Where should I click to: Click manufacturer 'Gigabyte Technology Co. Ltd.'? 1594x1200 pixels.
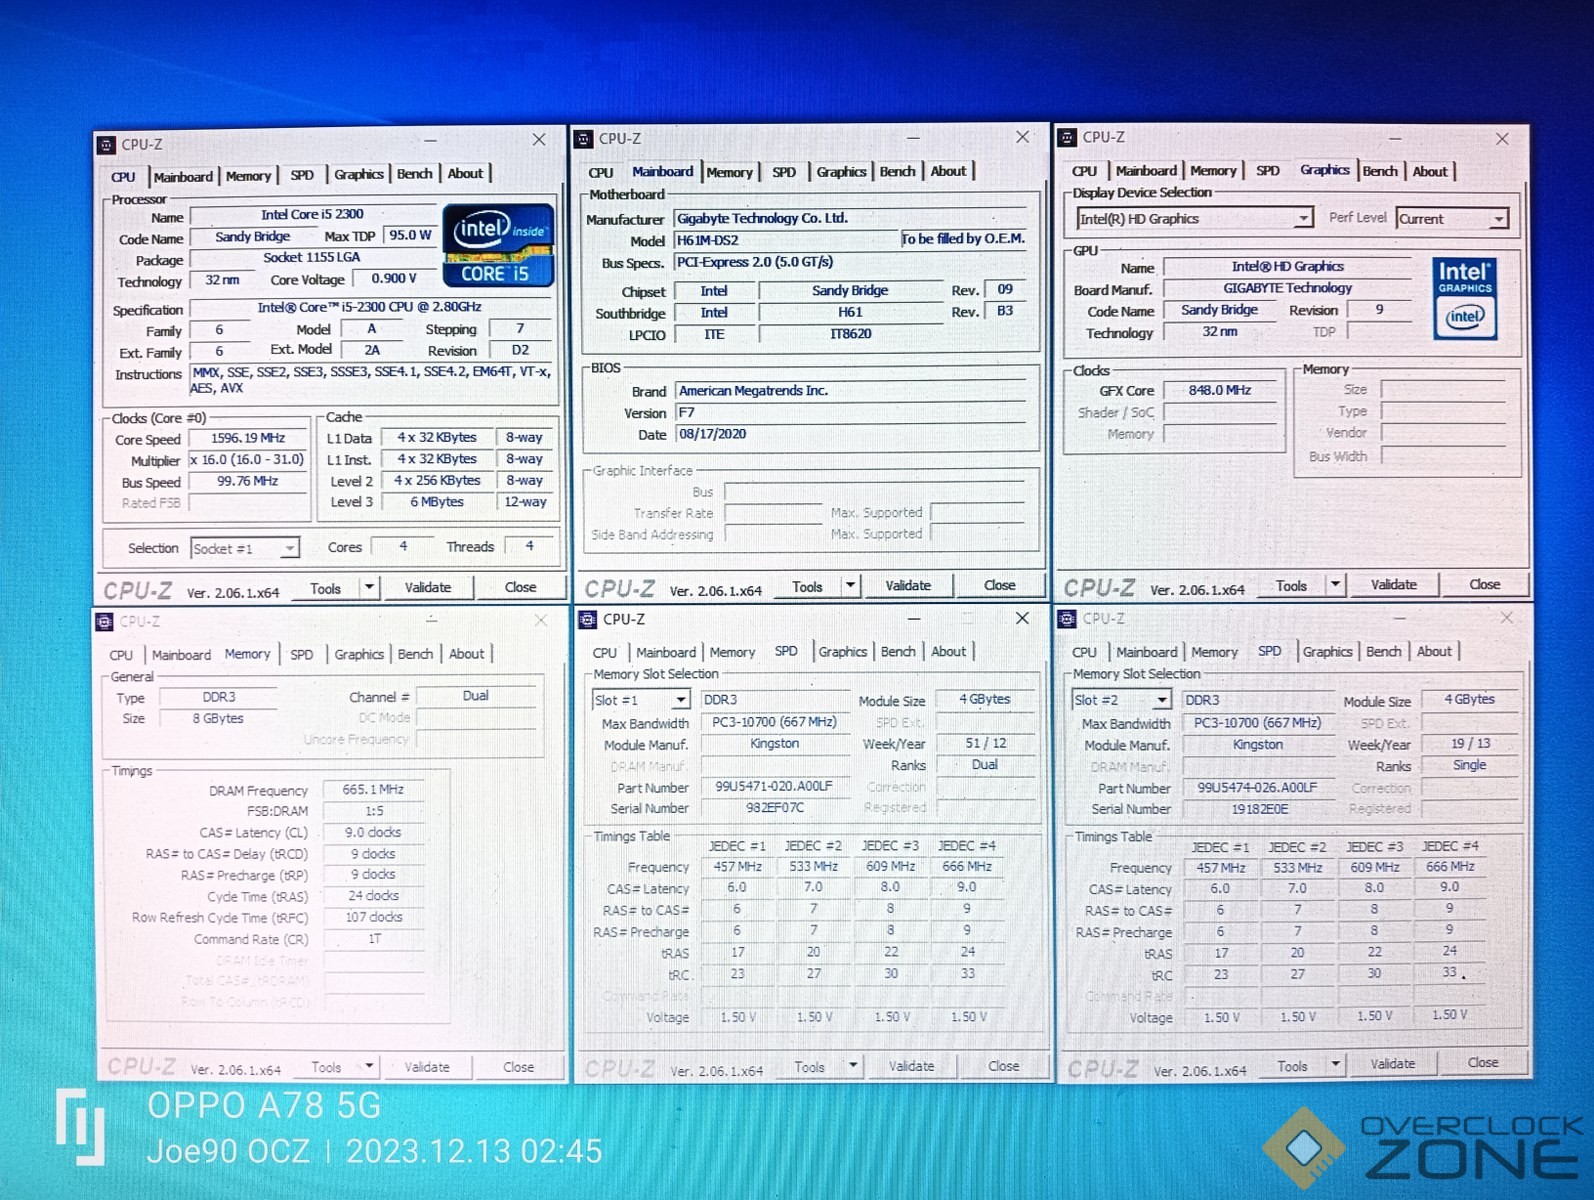point(850,218)
